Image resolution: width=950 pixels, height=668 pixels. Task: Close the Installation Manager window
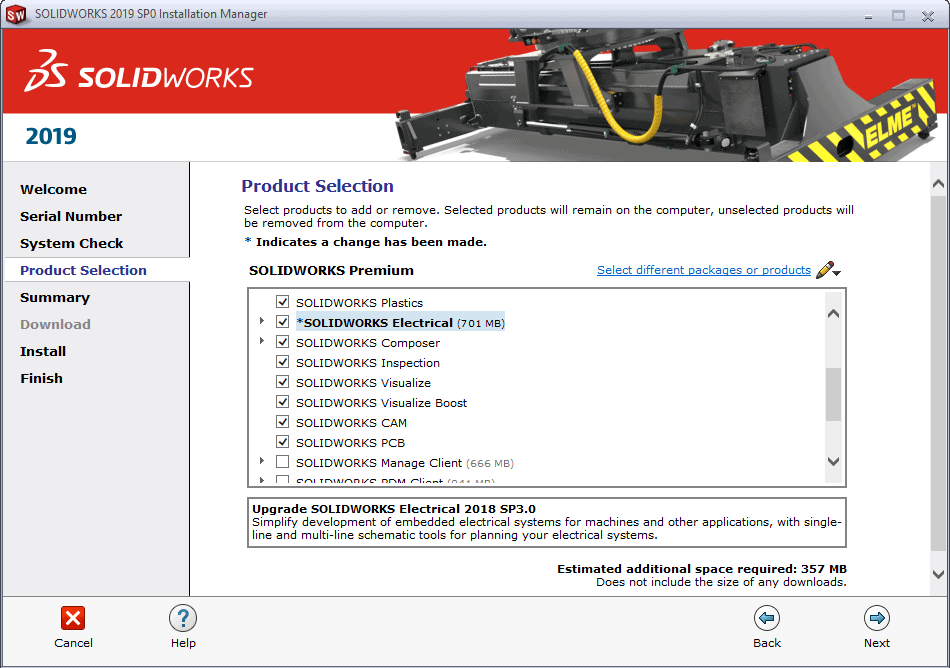pos(928,16)
